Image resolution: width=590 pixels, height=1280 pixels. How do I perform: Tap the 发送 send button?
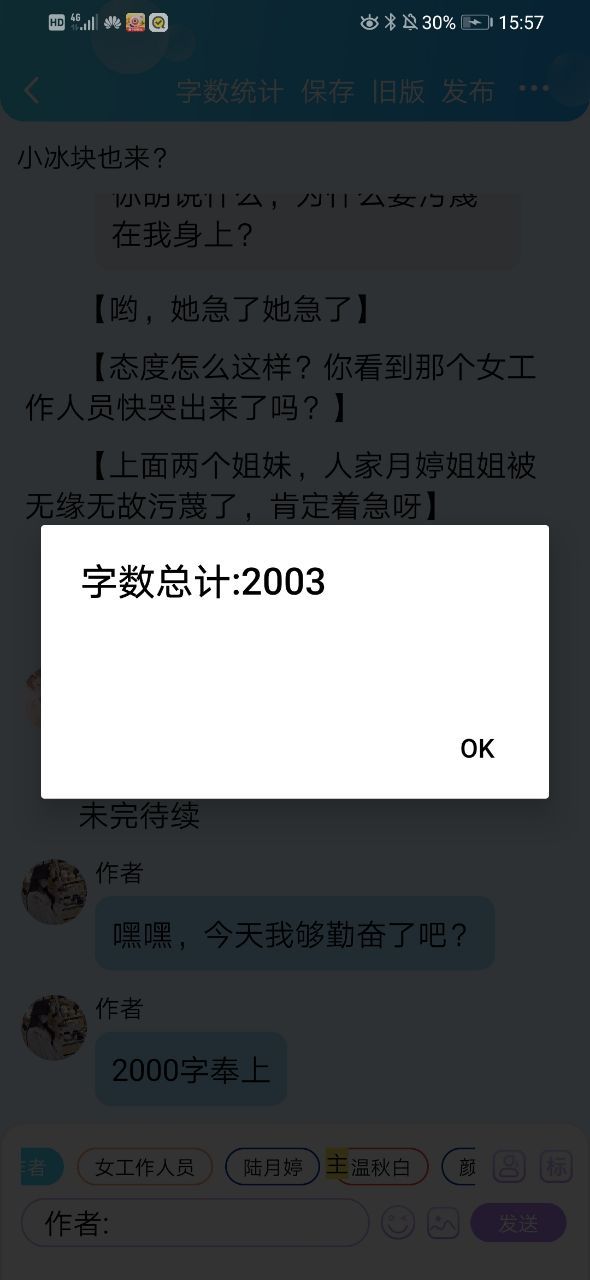coord(518,1222)
